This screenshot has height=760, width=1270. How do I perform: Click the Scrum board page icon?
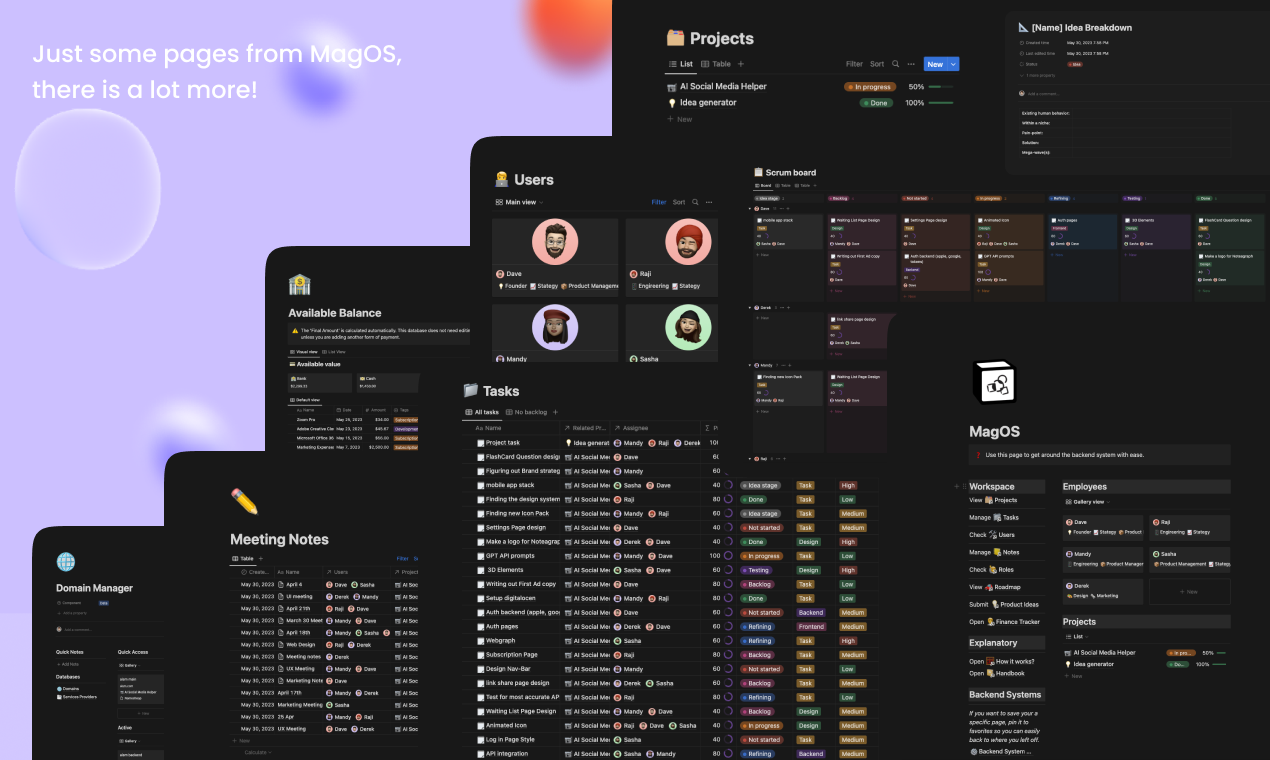point(758,172)
